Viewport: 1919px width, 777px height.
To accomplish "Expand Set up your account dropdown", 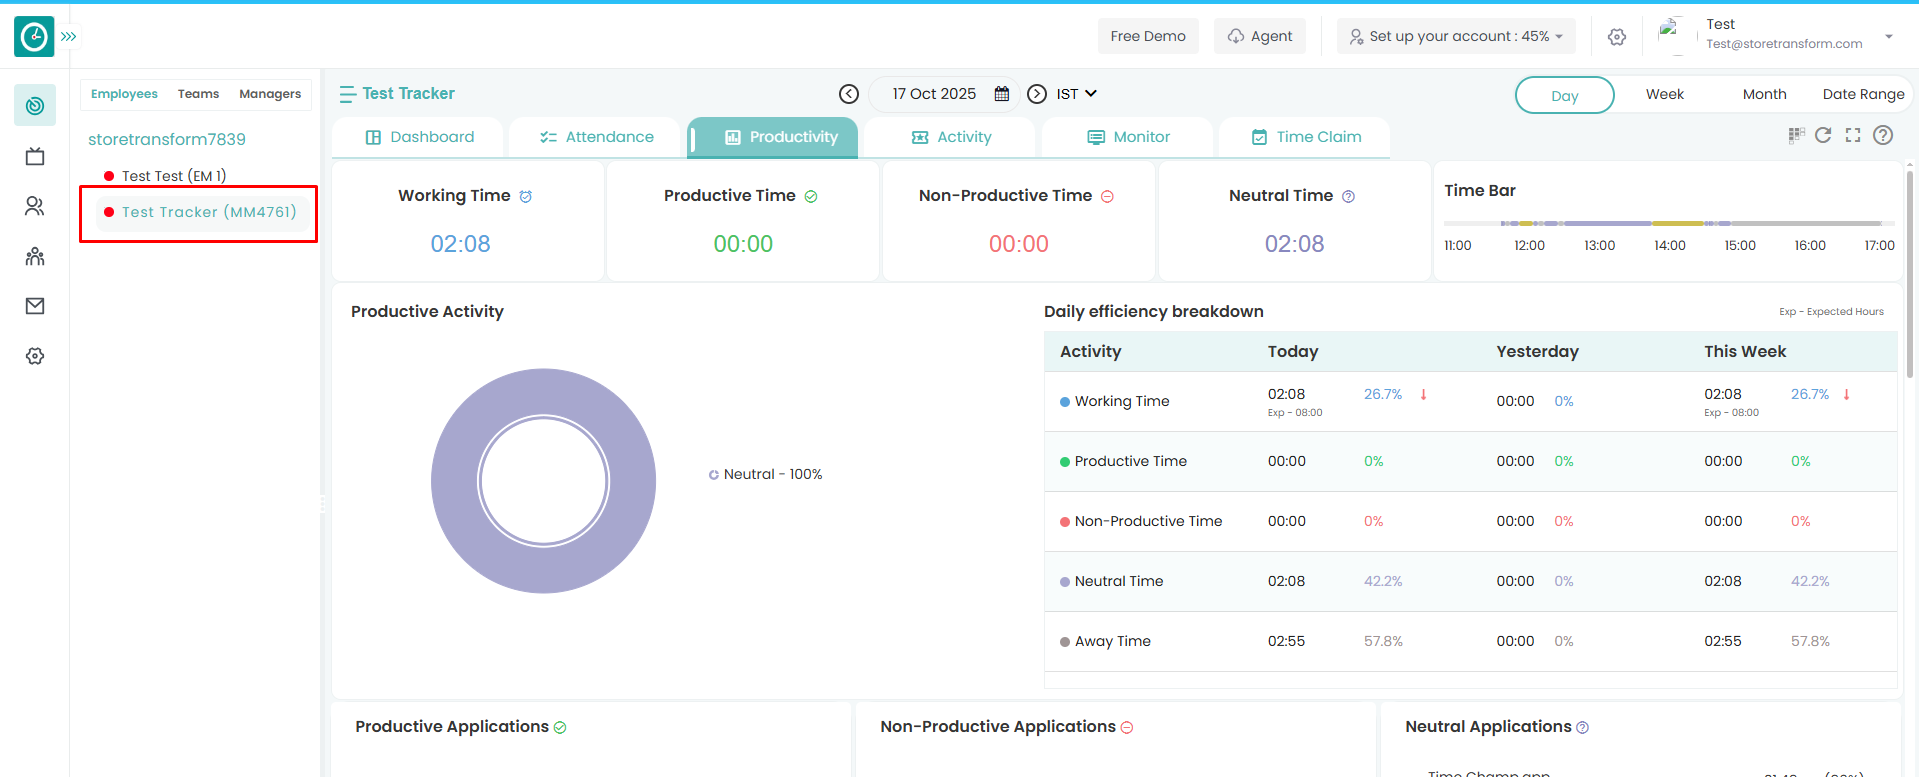I will pos(1456,36).
